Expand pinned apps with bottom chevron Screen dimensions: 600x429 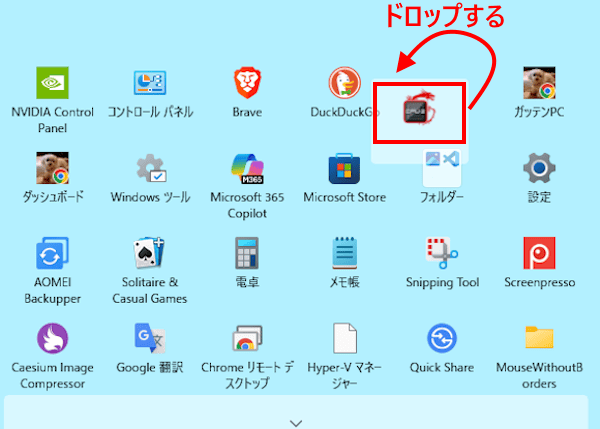[x=296, y=423]
